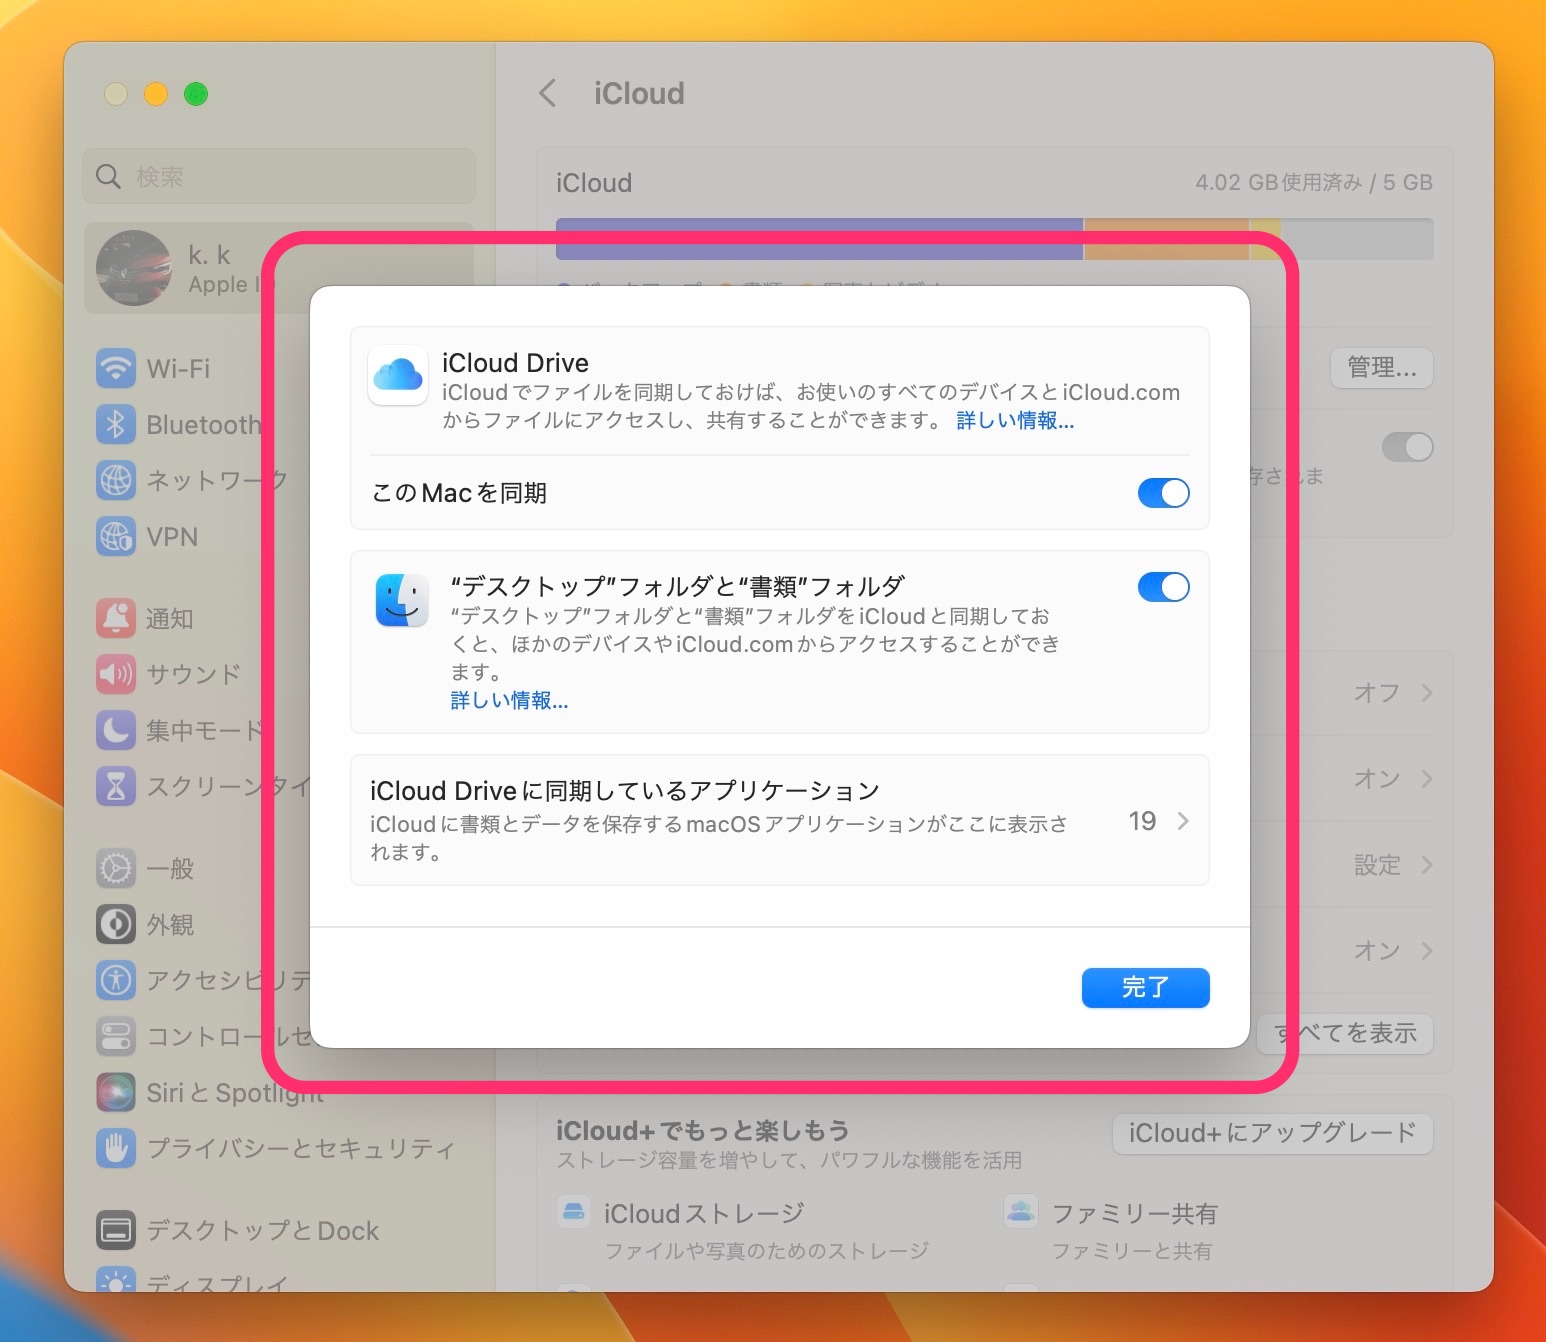The height and width of the screenshot is (1342, 1546).
Task: Click the Focus moon icon (集中モード)
Action: pyautogui.click(x=116, y=730)
